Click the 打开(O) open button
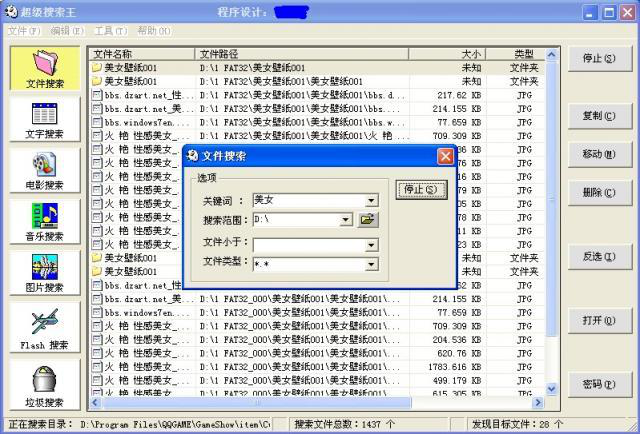640x434 pixels. pos(599,320)
